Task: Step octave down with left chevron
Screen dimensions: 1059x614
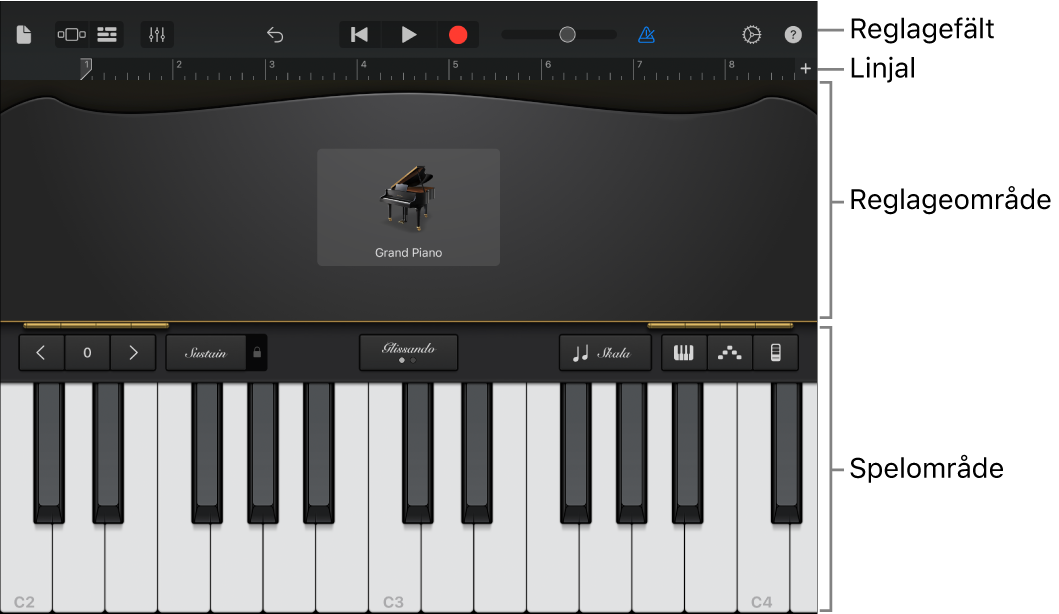Action: point(41,352)
